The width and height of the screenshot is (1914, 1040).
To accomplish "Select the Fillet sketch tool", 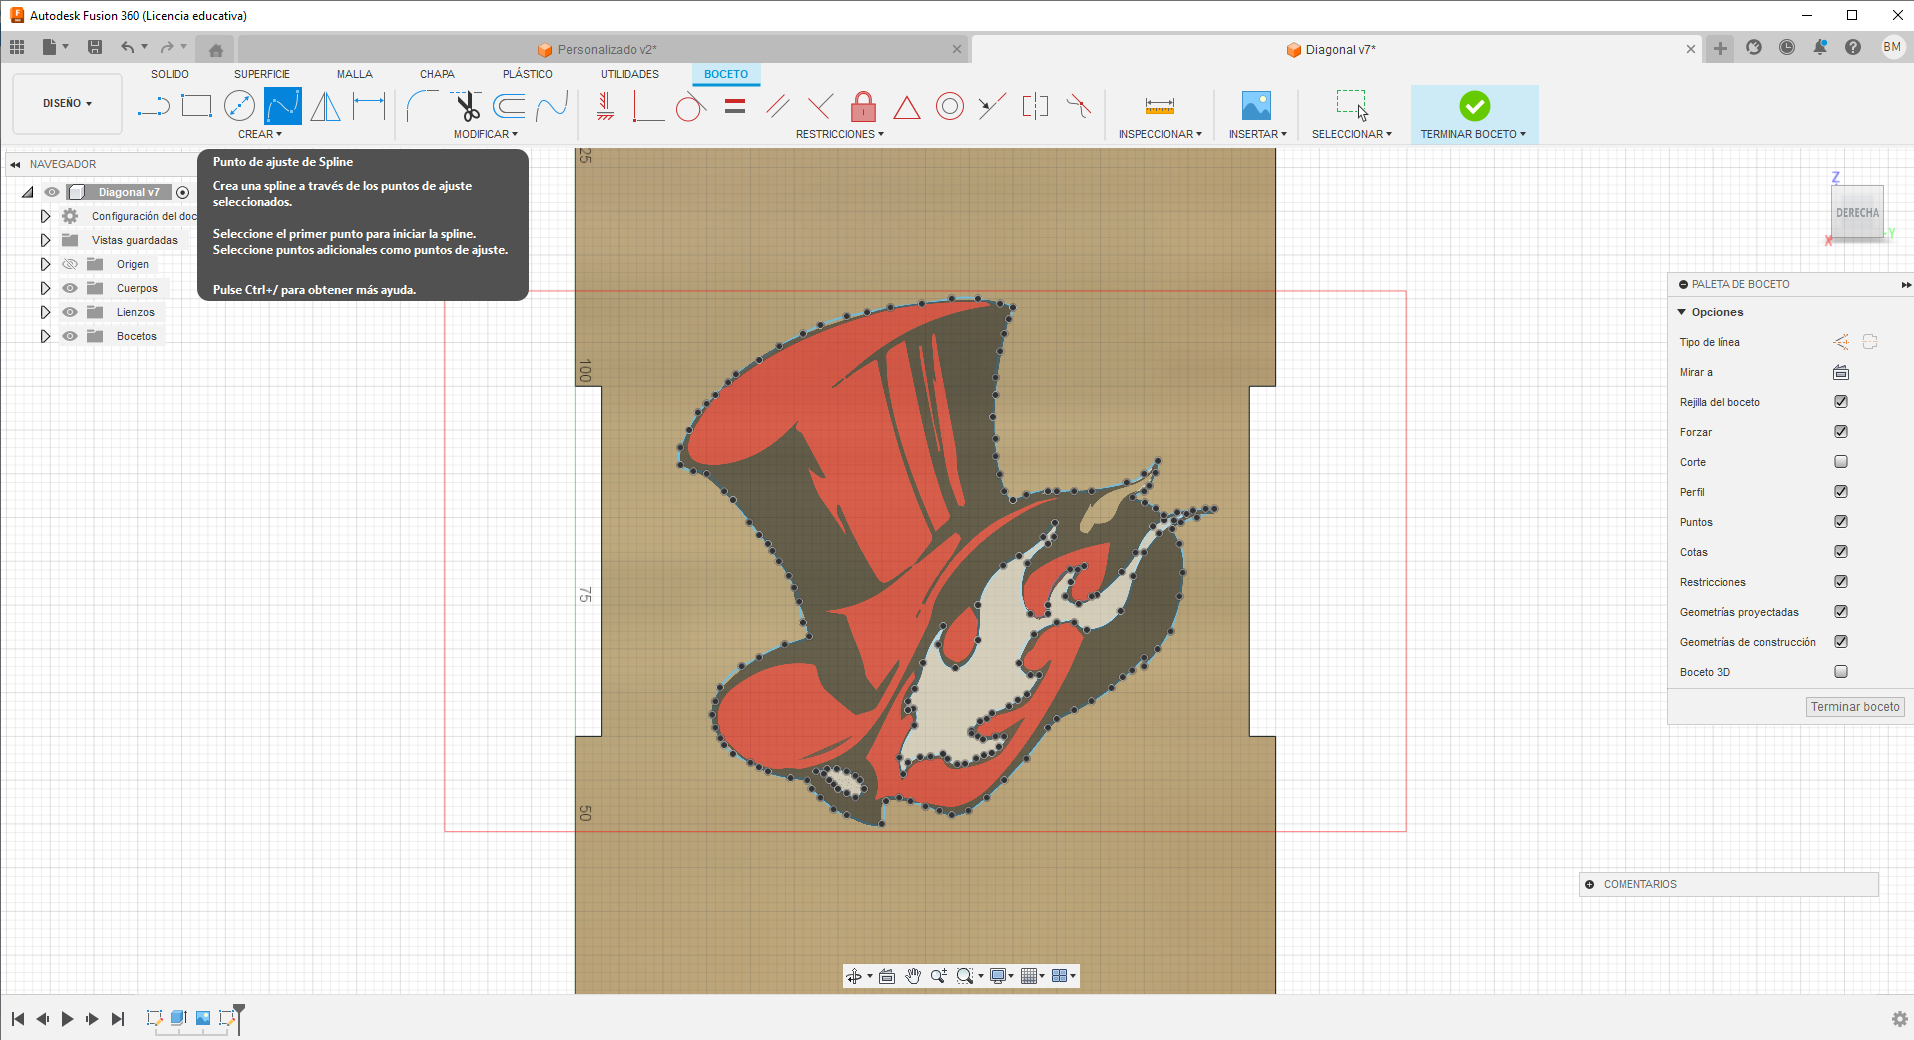I will click(x=422, y=106).
